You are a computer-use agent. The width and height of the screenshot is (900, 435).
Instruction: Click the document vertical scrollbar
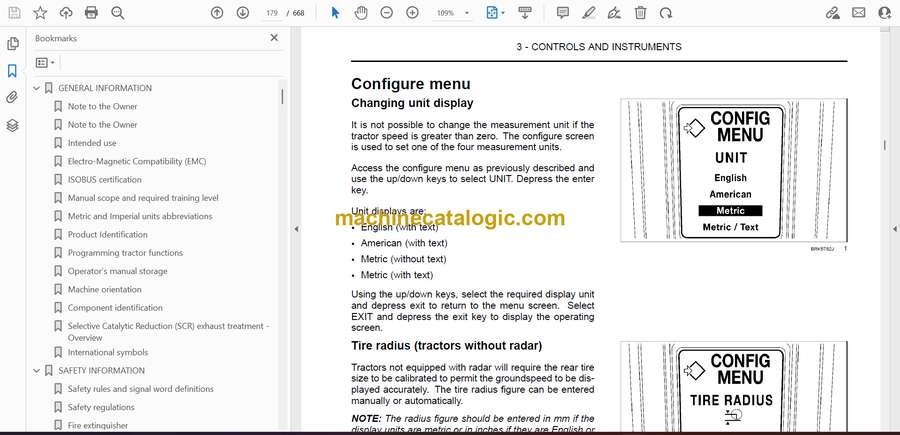coord(885,145)
